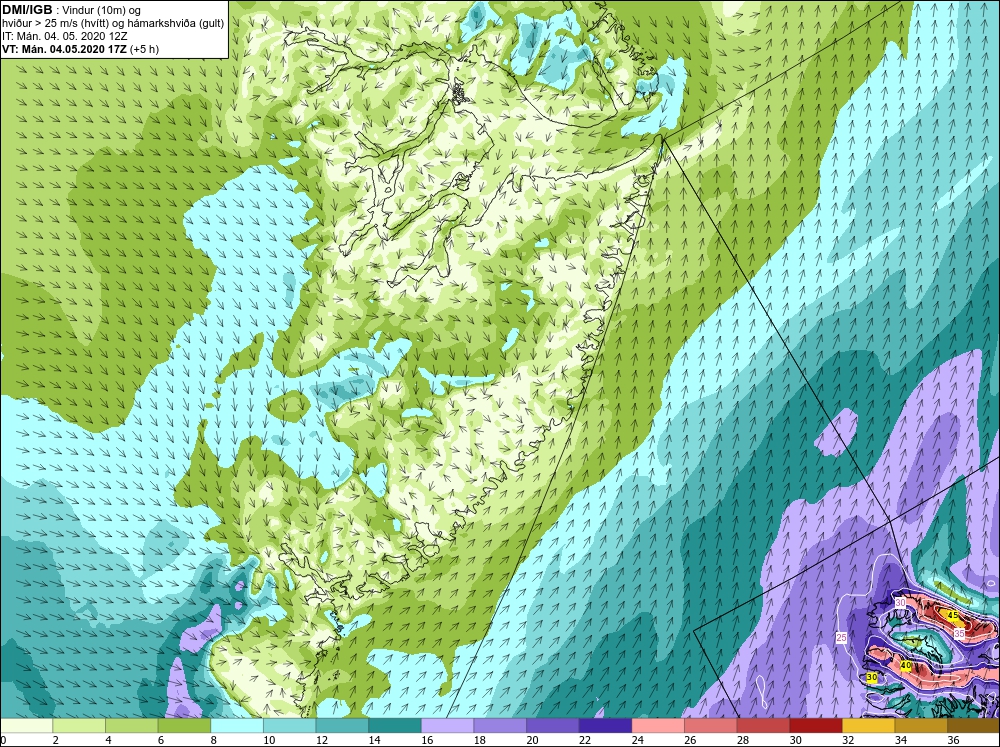Pick the violet 20–22 m/s legend swatch
The height and width of the screenshot is (747, 1000).
click(552, 725)
